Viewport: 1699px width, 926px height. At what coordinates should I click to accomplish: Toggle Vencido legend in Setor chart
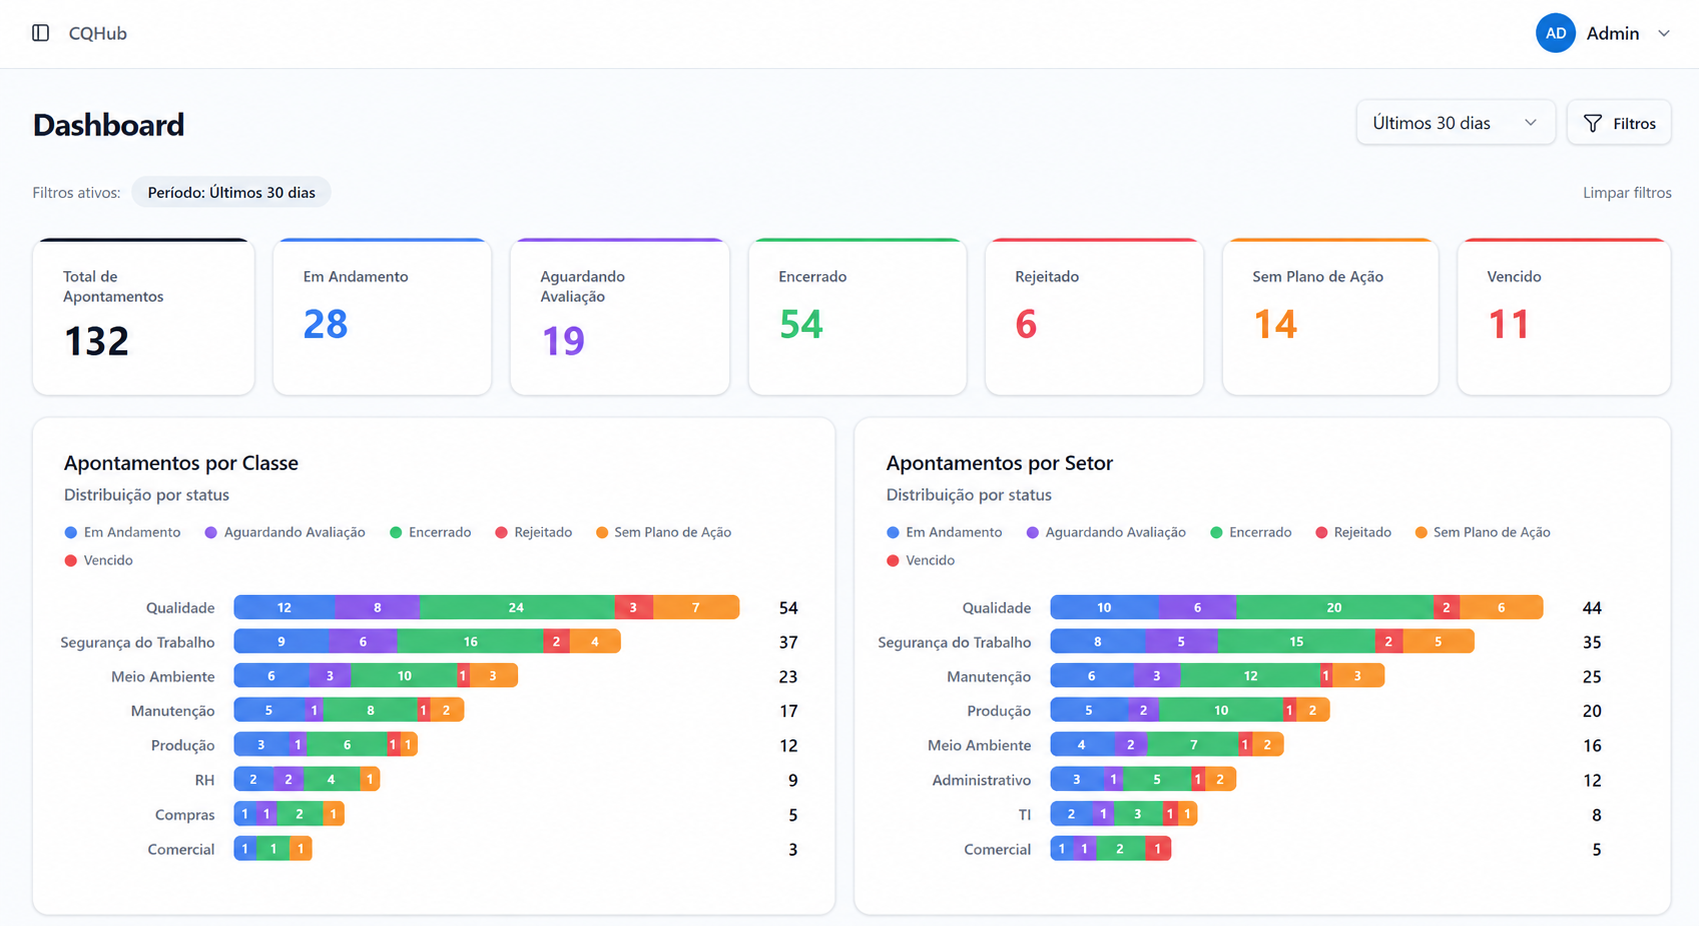coord(920,560)
